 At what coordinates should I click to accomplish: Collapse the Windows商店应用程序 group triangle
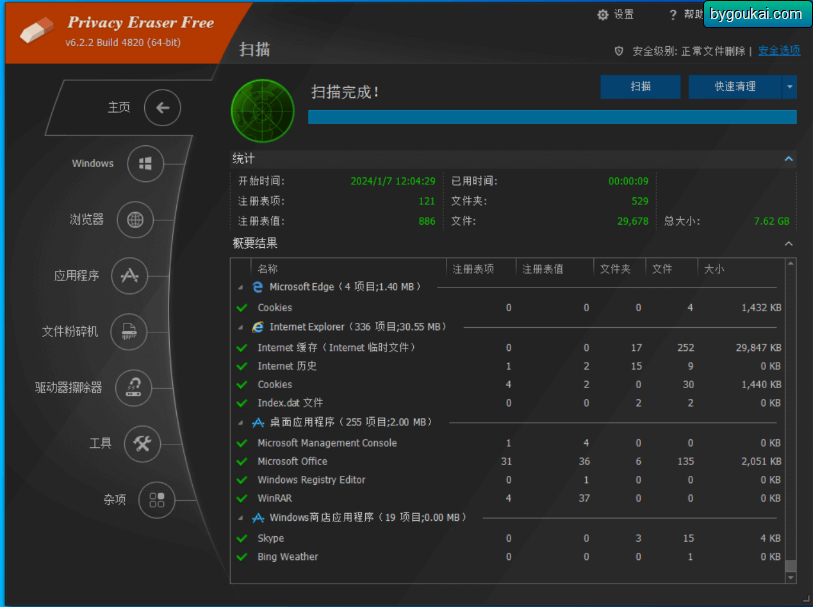(241, 518)
